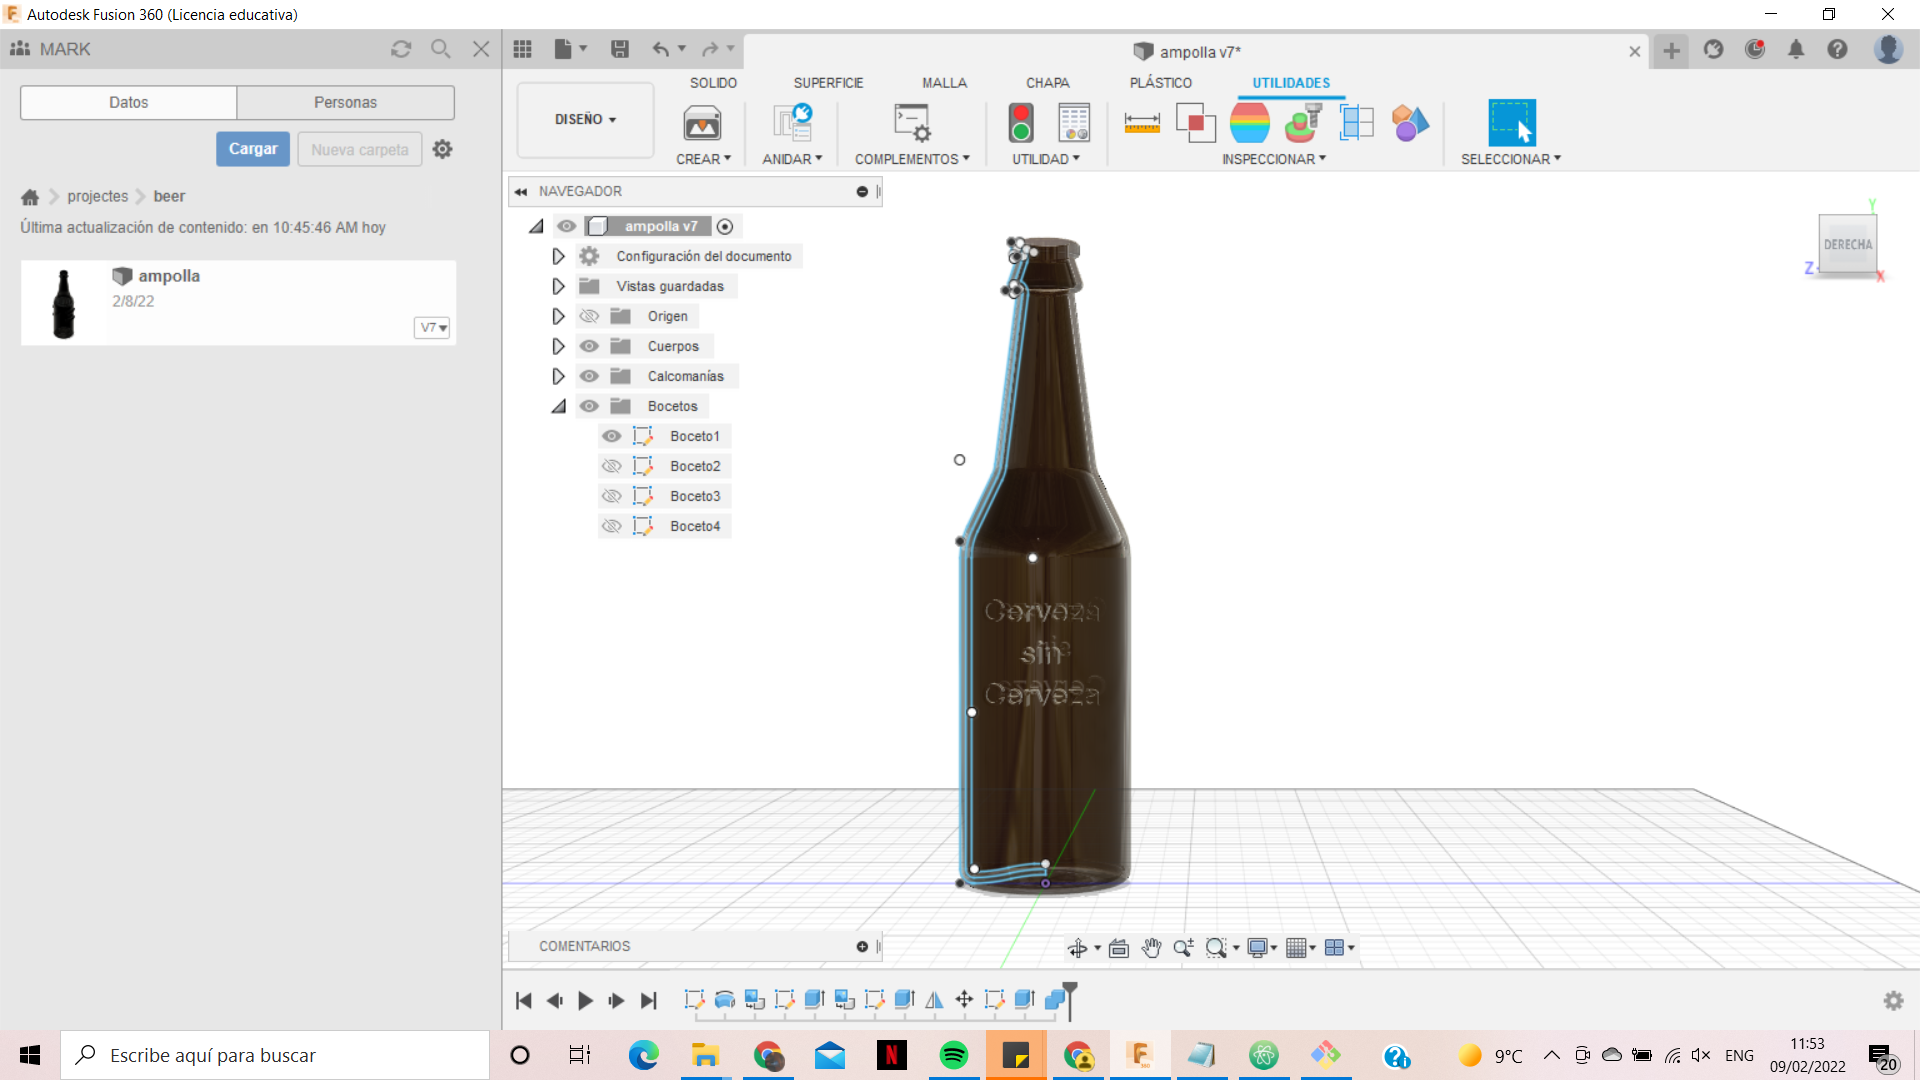
Task: Open notifications bell icon
Action: [1796, 49]
